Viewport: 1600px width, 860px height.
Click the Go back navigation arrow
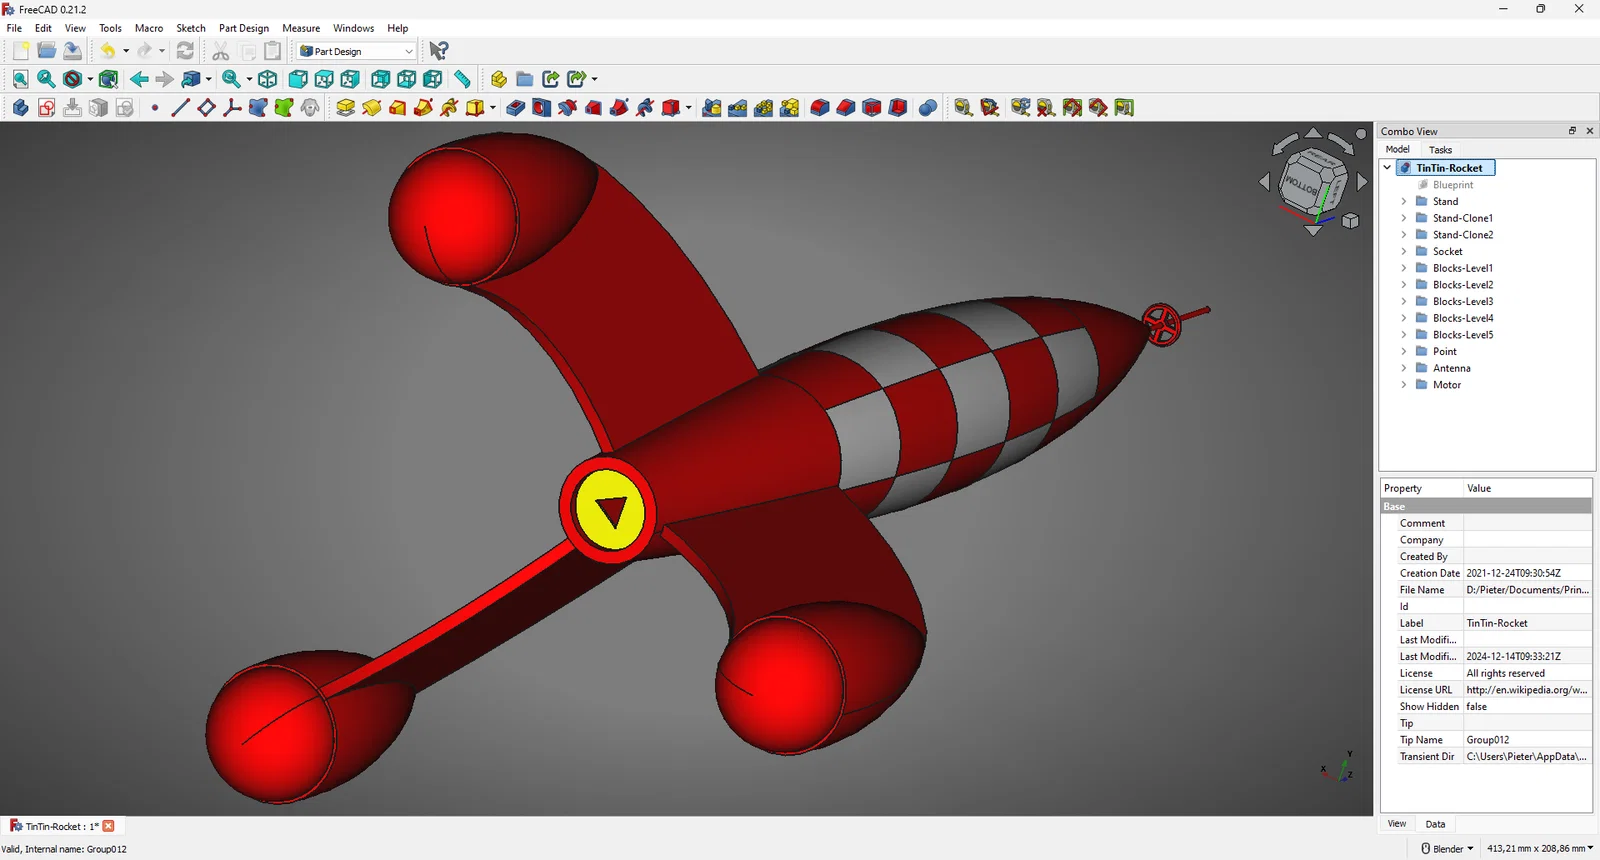click(139, 79)
